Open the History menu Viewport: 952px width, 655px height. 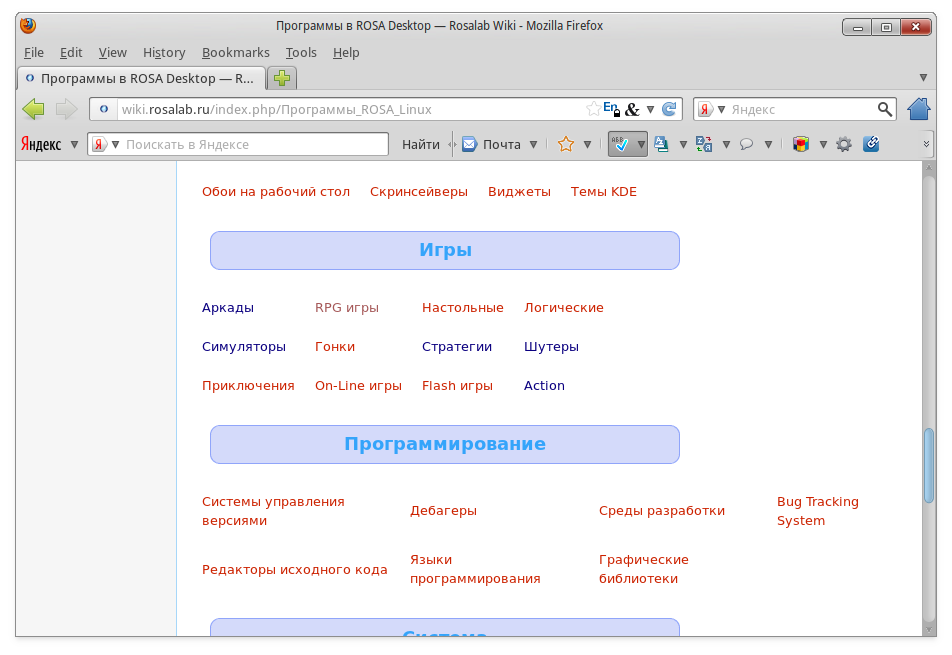tap(164, 52)
